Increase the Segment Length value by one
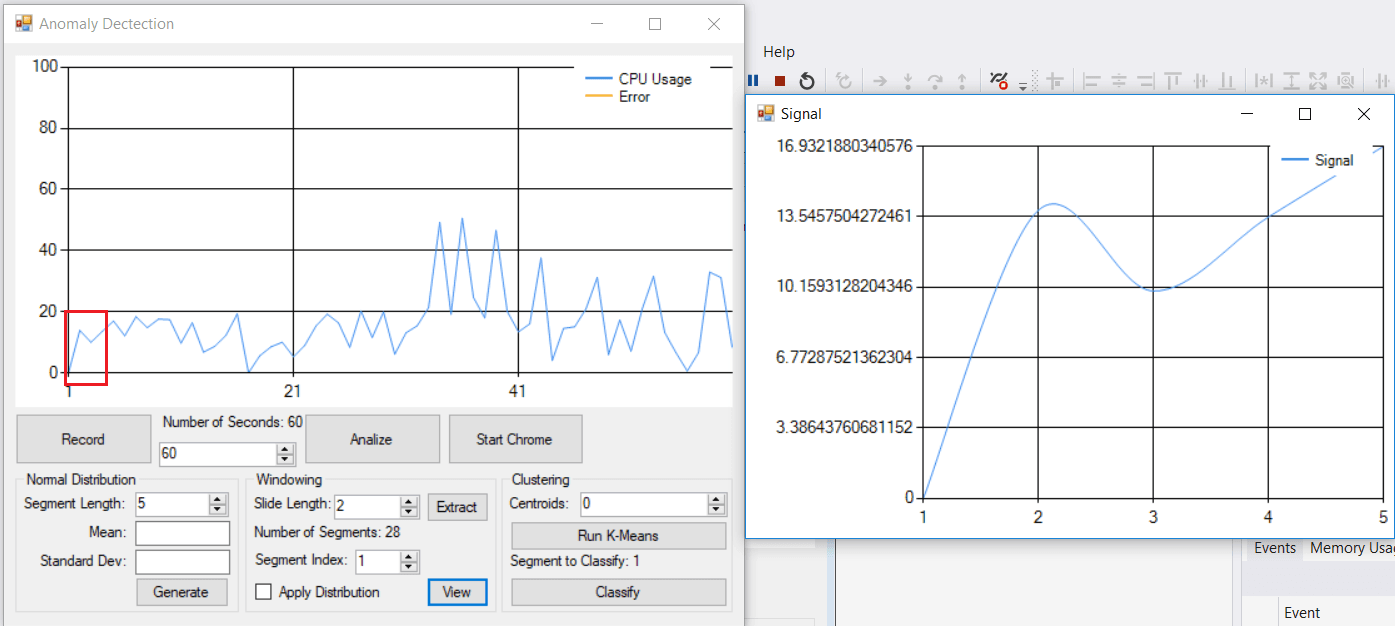Screen dimensions: 1395x626 [218, 499]
